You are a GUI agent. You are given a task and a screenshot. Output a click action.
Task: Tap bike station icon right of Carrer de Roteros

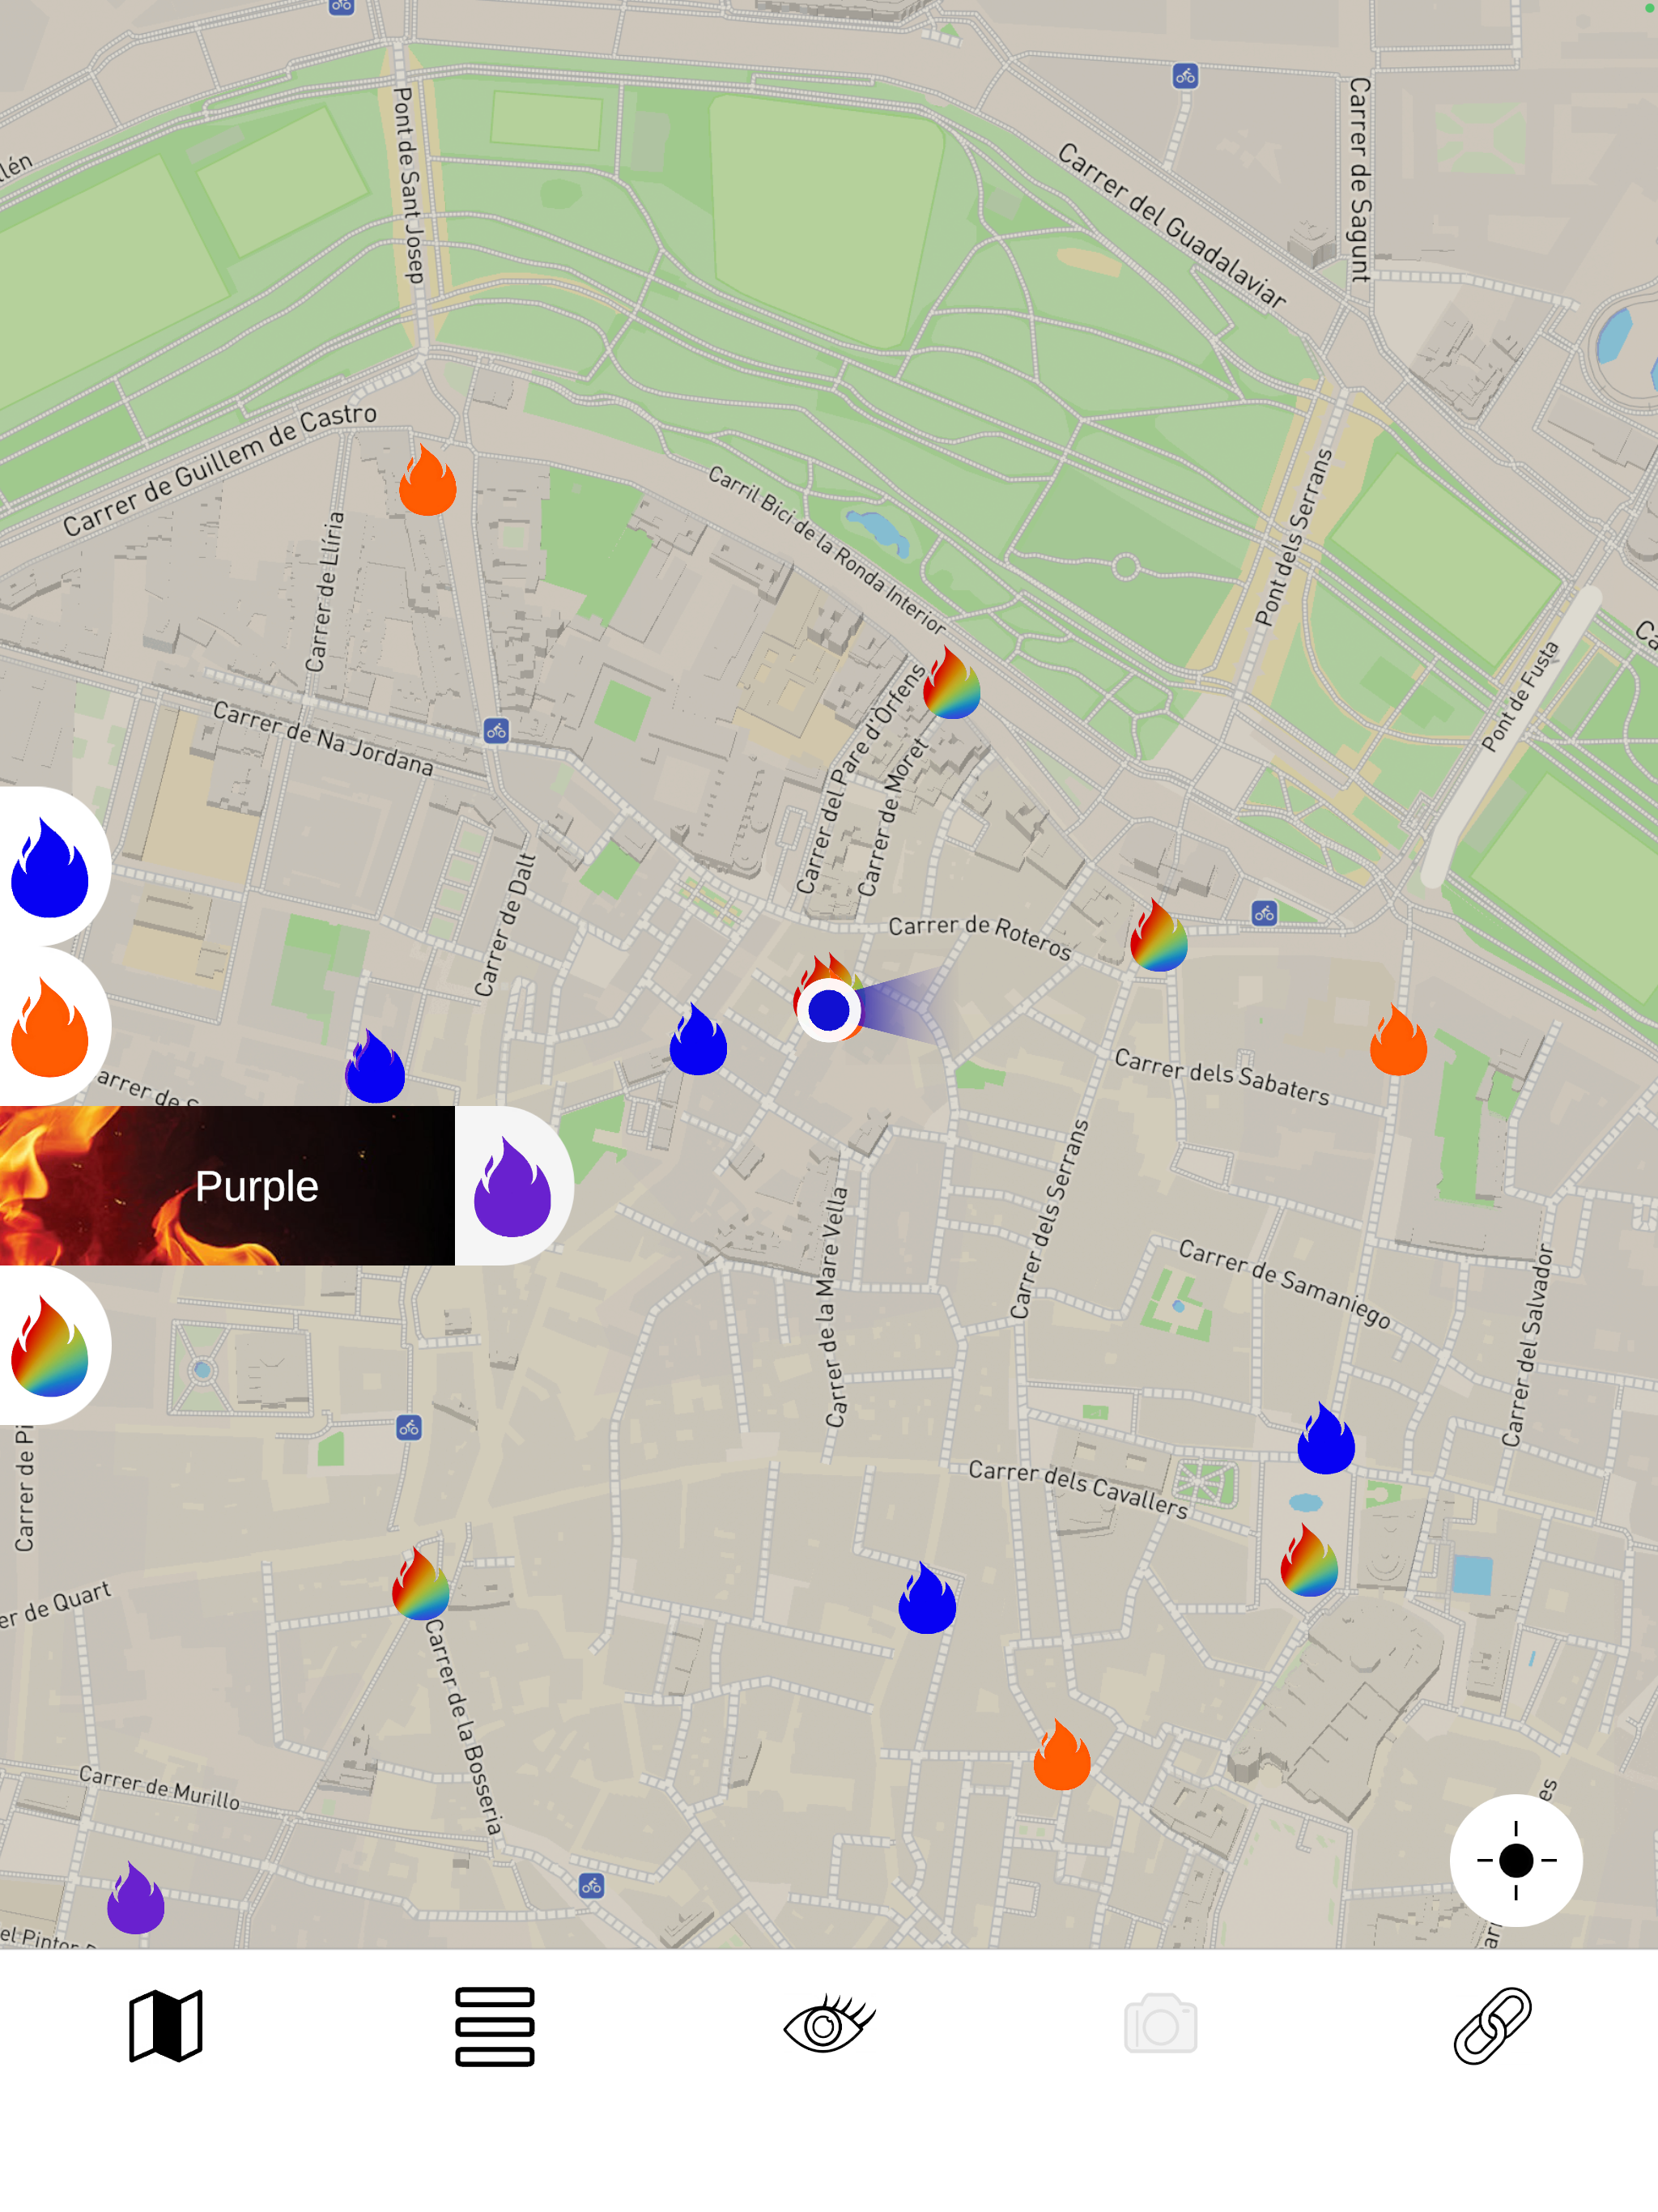1264,913
